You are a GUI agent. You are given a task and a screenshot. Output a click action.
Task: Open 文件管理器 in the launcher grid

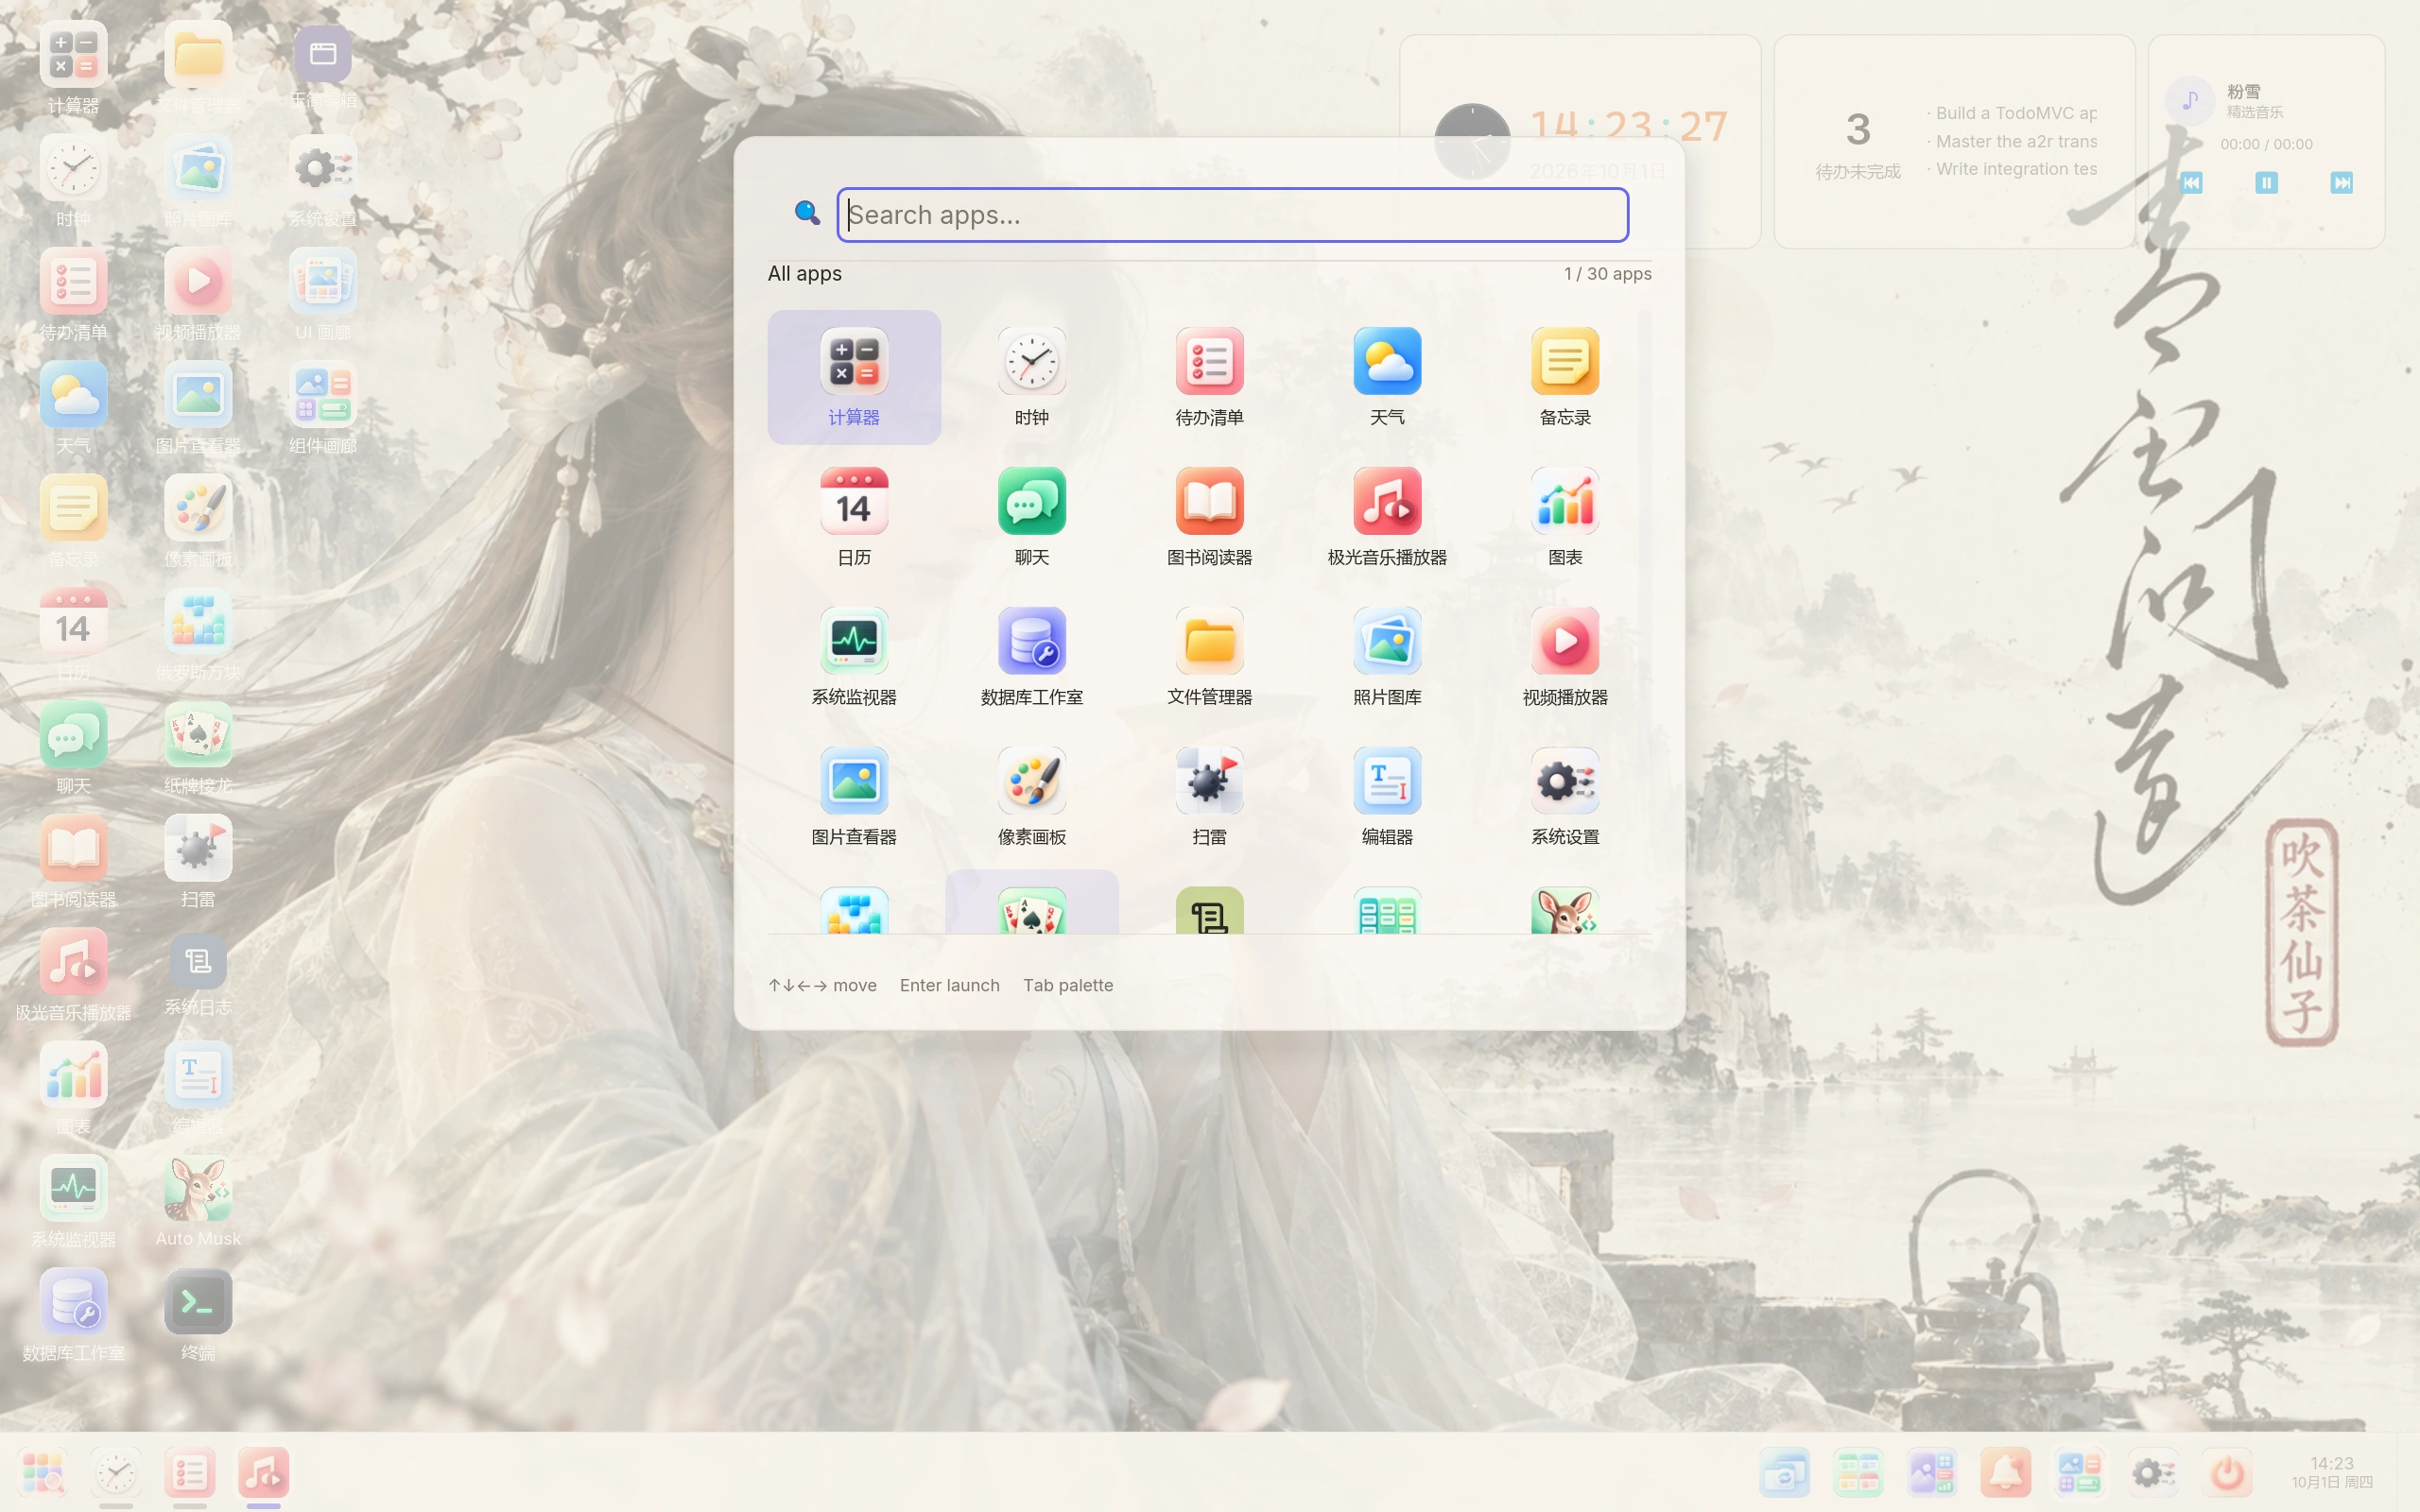click(1209, 657)
